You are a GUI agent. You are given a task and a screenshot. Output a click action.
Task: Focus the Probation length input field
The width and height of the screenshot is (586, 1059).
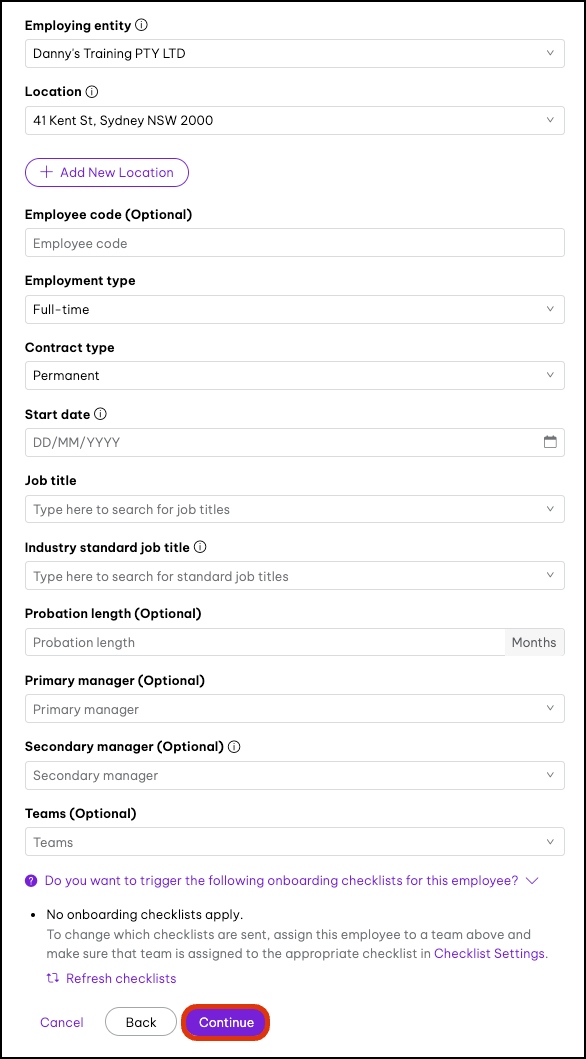click(265, 642)
